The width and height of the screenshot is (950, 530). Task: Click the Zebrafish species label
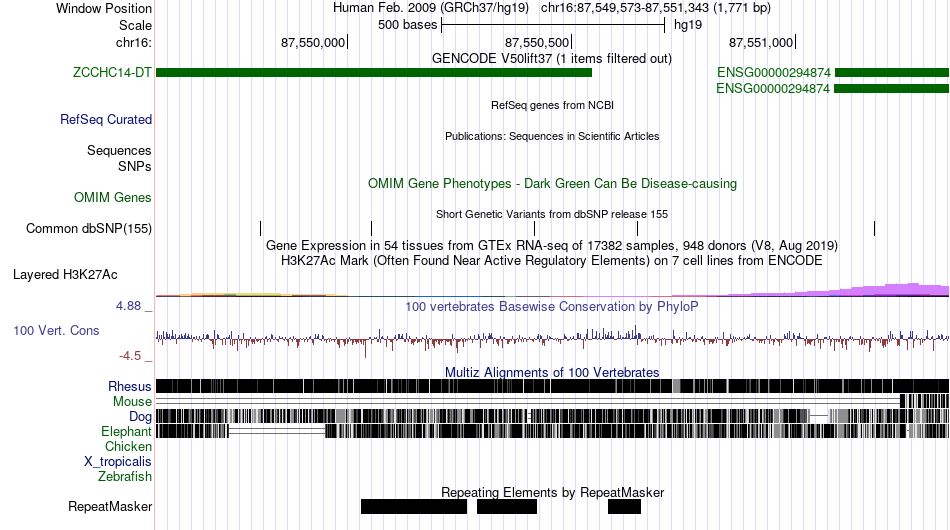click(x=125, y=477)
